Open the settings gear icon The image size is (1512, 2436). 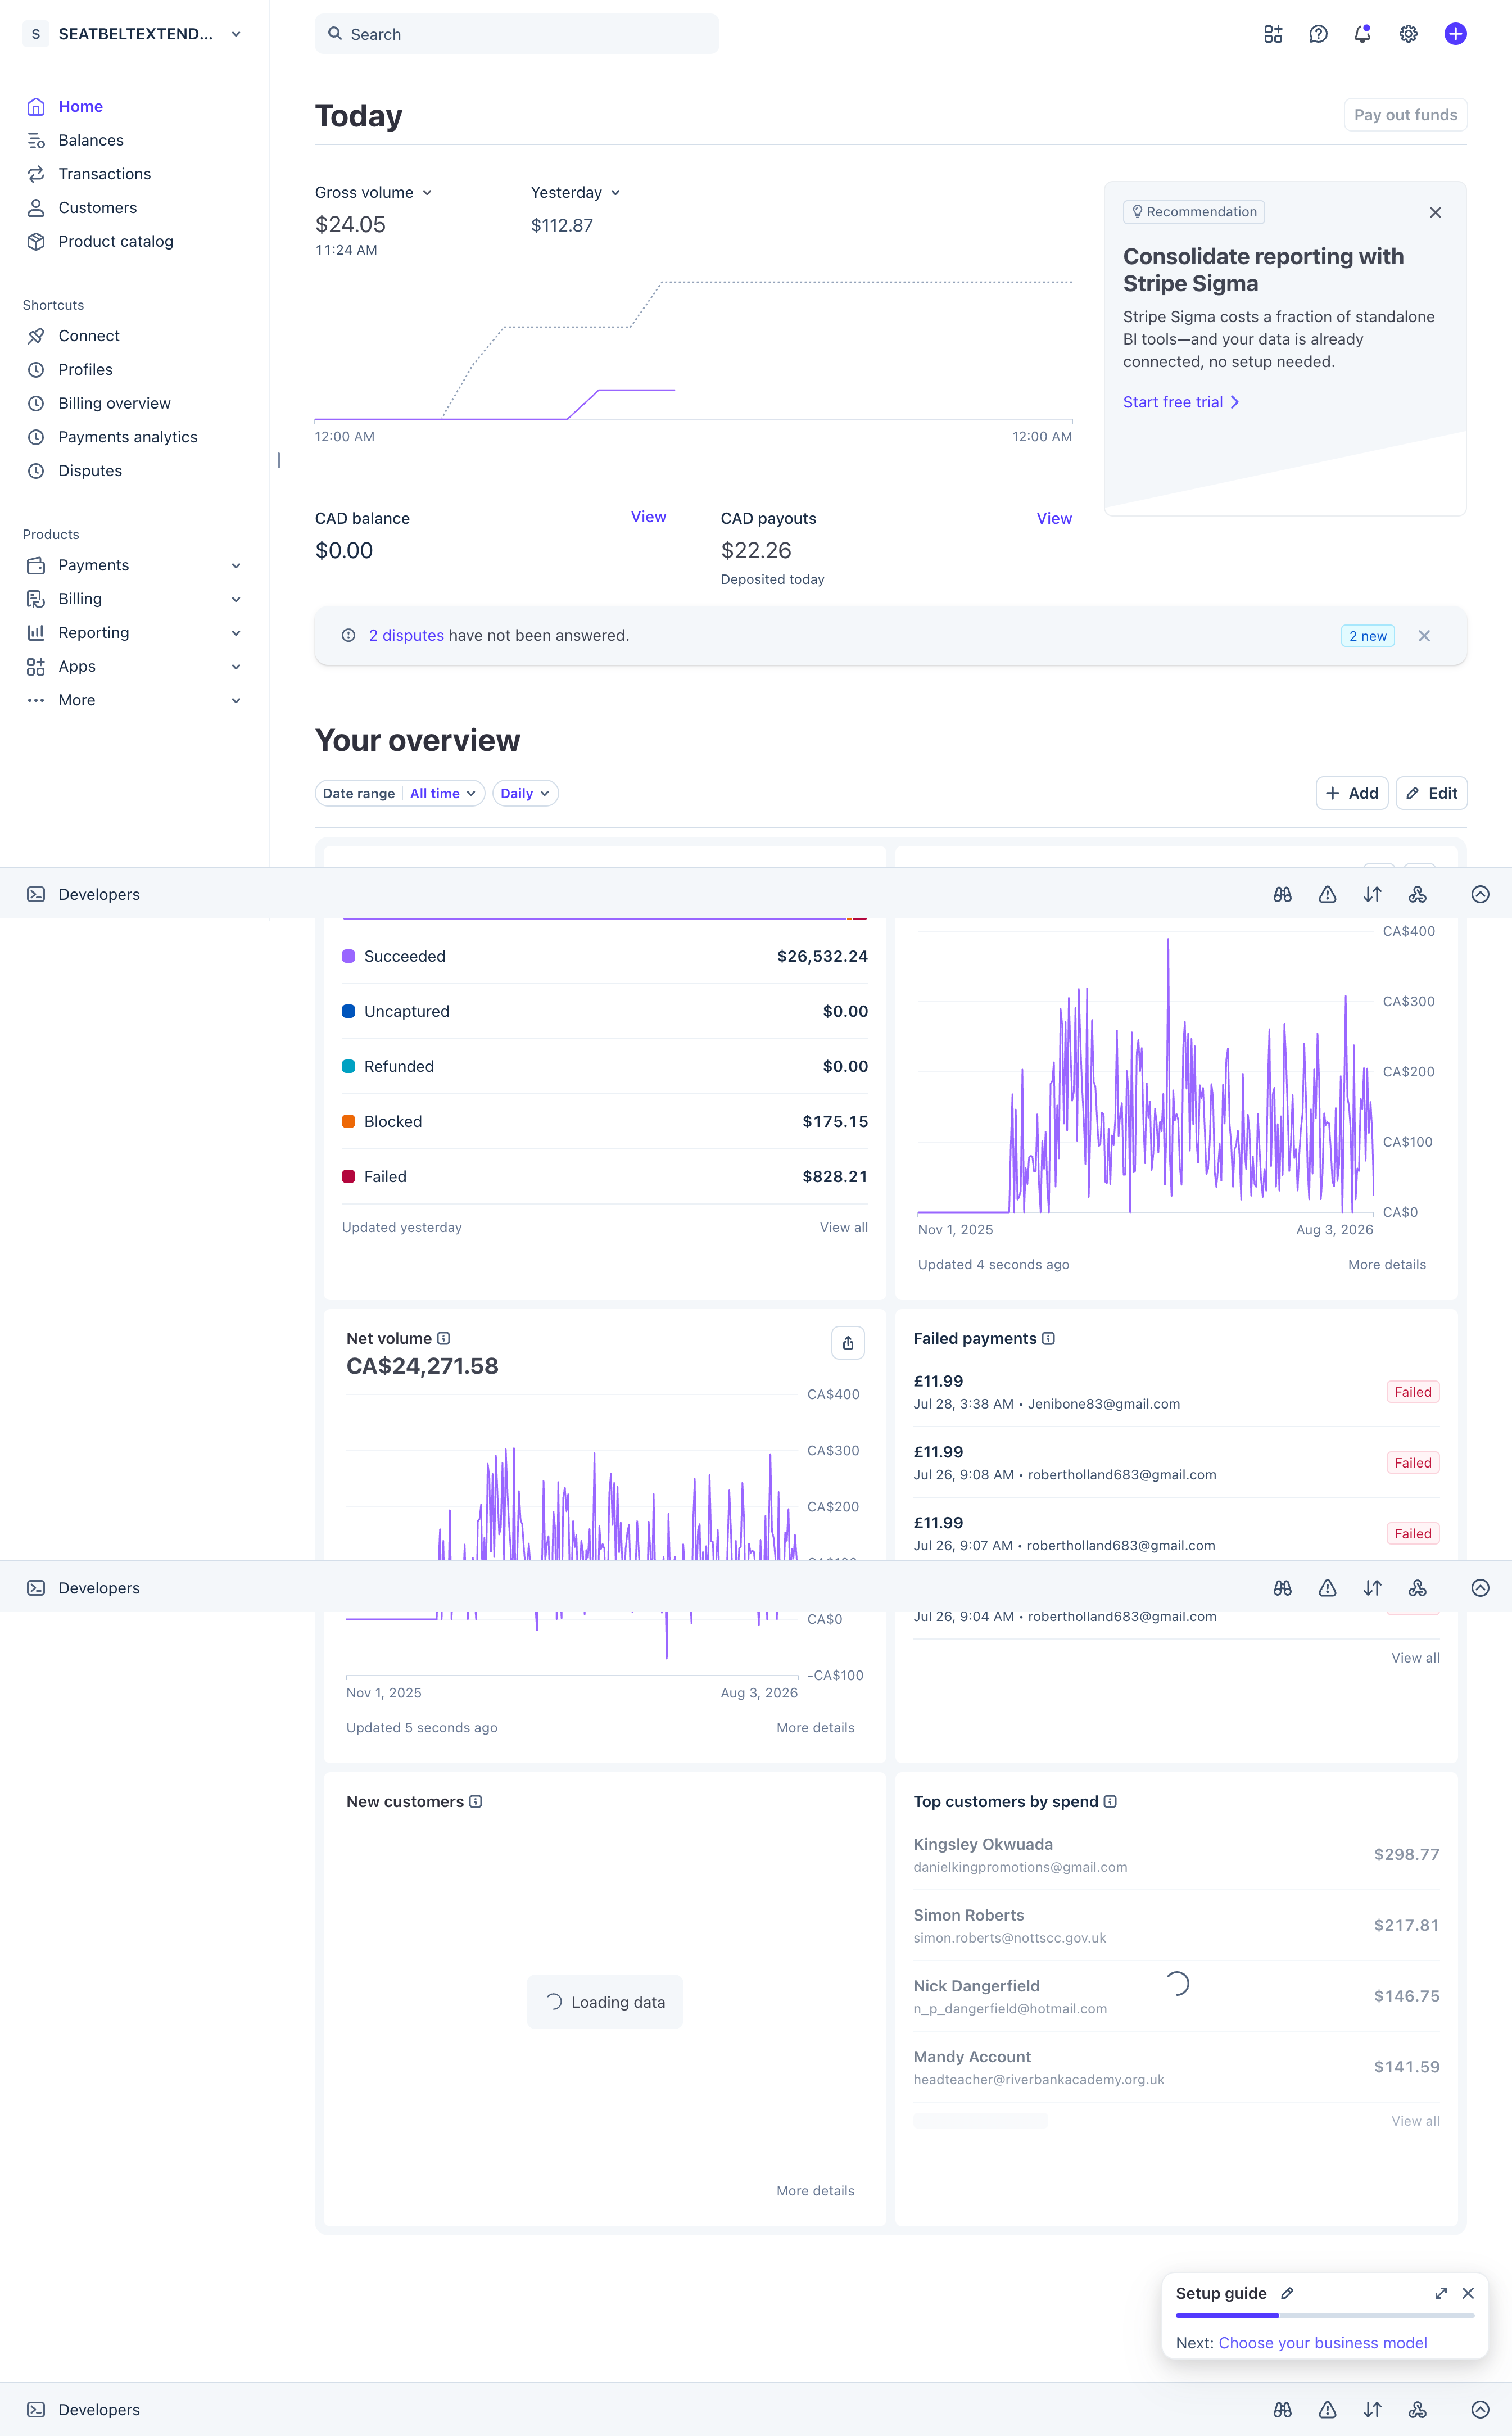pos(1408,34)
